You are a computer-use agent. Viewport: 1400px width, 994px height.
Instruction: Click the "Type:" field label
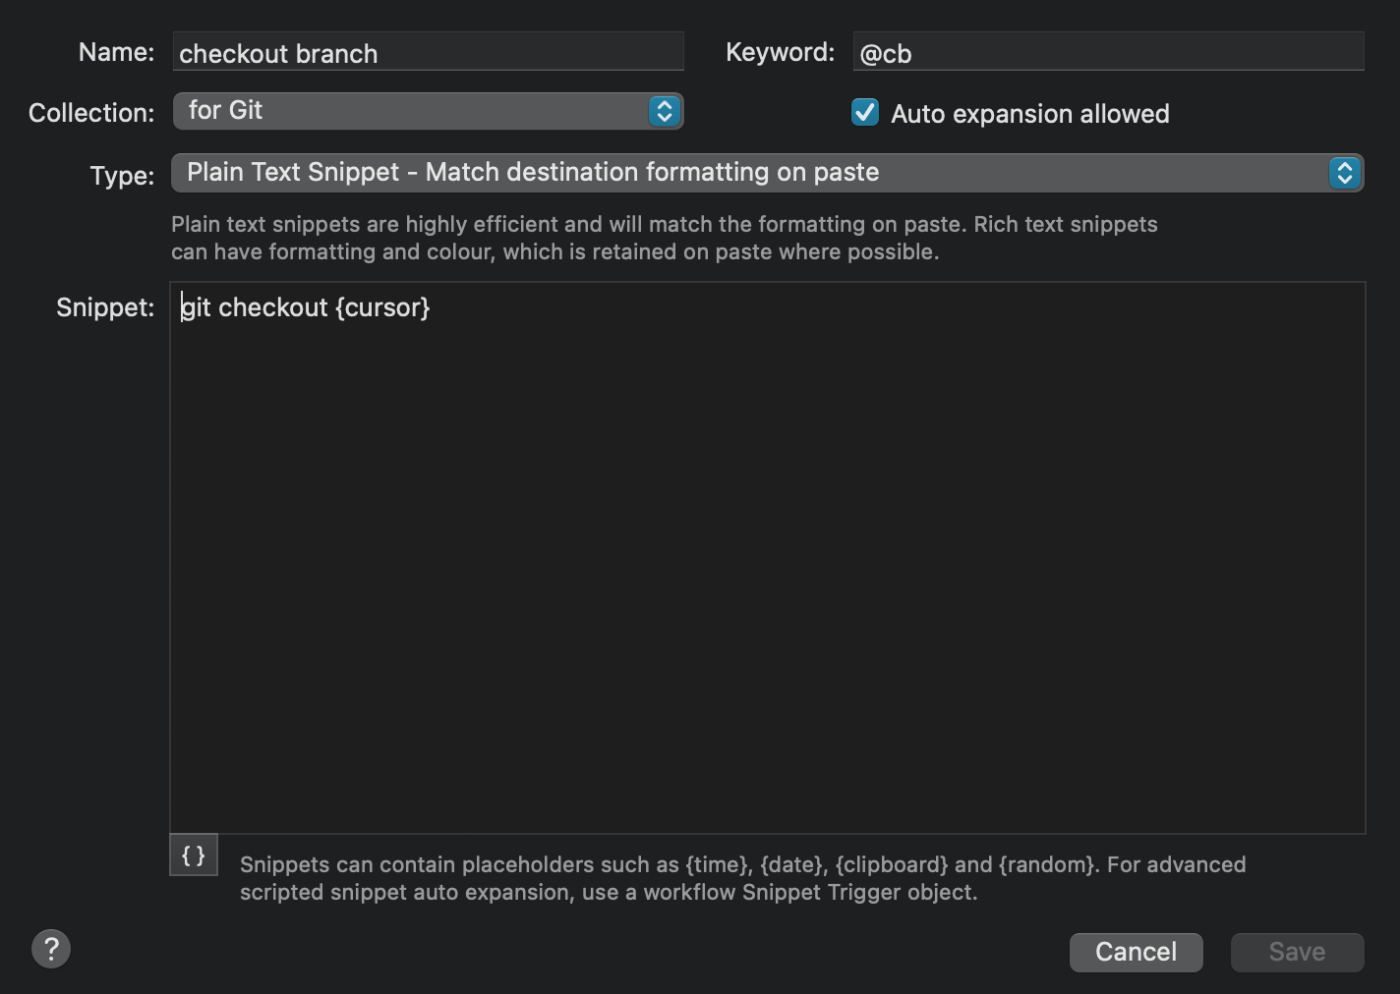(x=122, y=176)
